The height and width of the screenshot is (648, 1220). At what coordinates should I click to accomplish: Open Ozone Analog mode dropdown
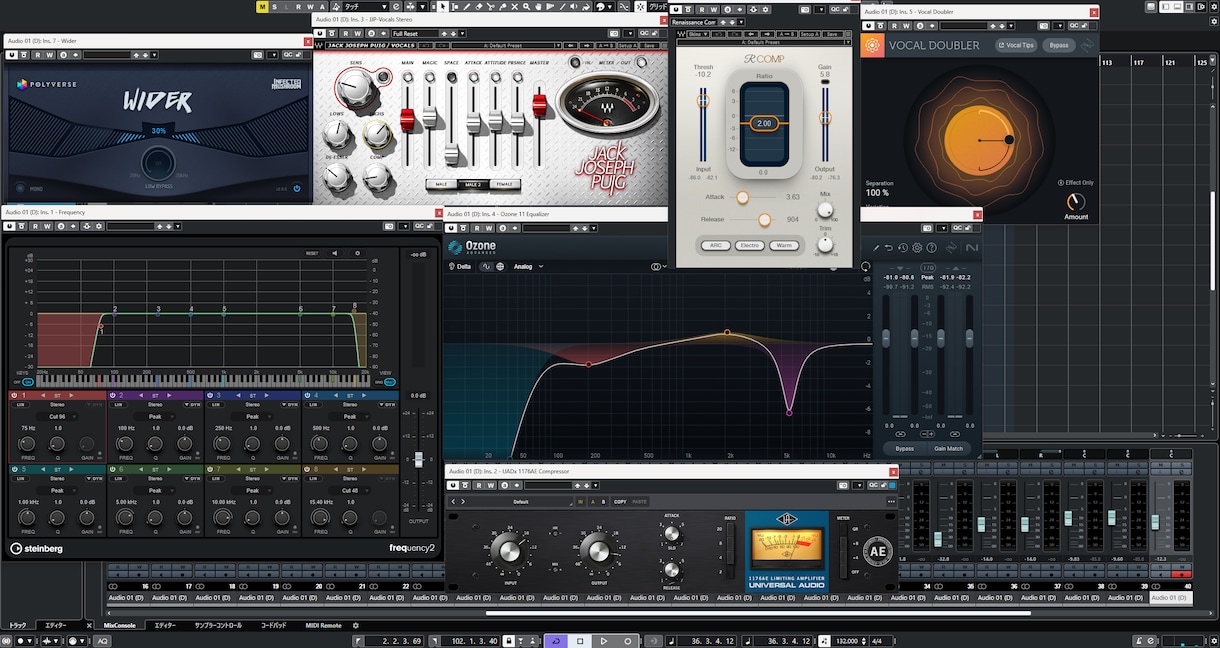click(x=529, y=267)
